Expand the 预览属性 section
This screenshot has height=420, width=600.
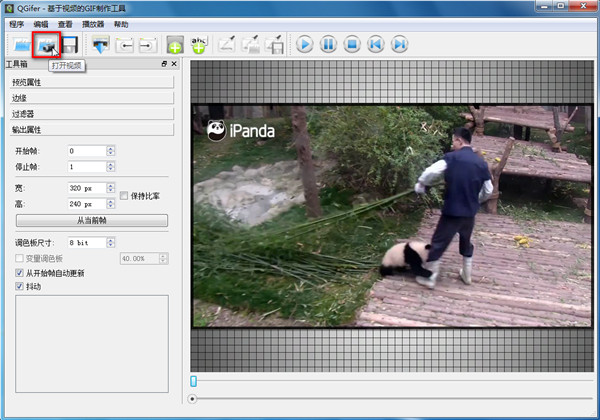click(x=91, y=83)
